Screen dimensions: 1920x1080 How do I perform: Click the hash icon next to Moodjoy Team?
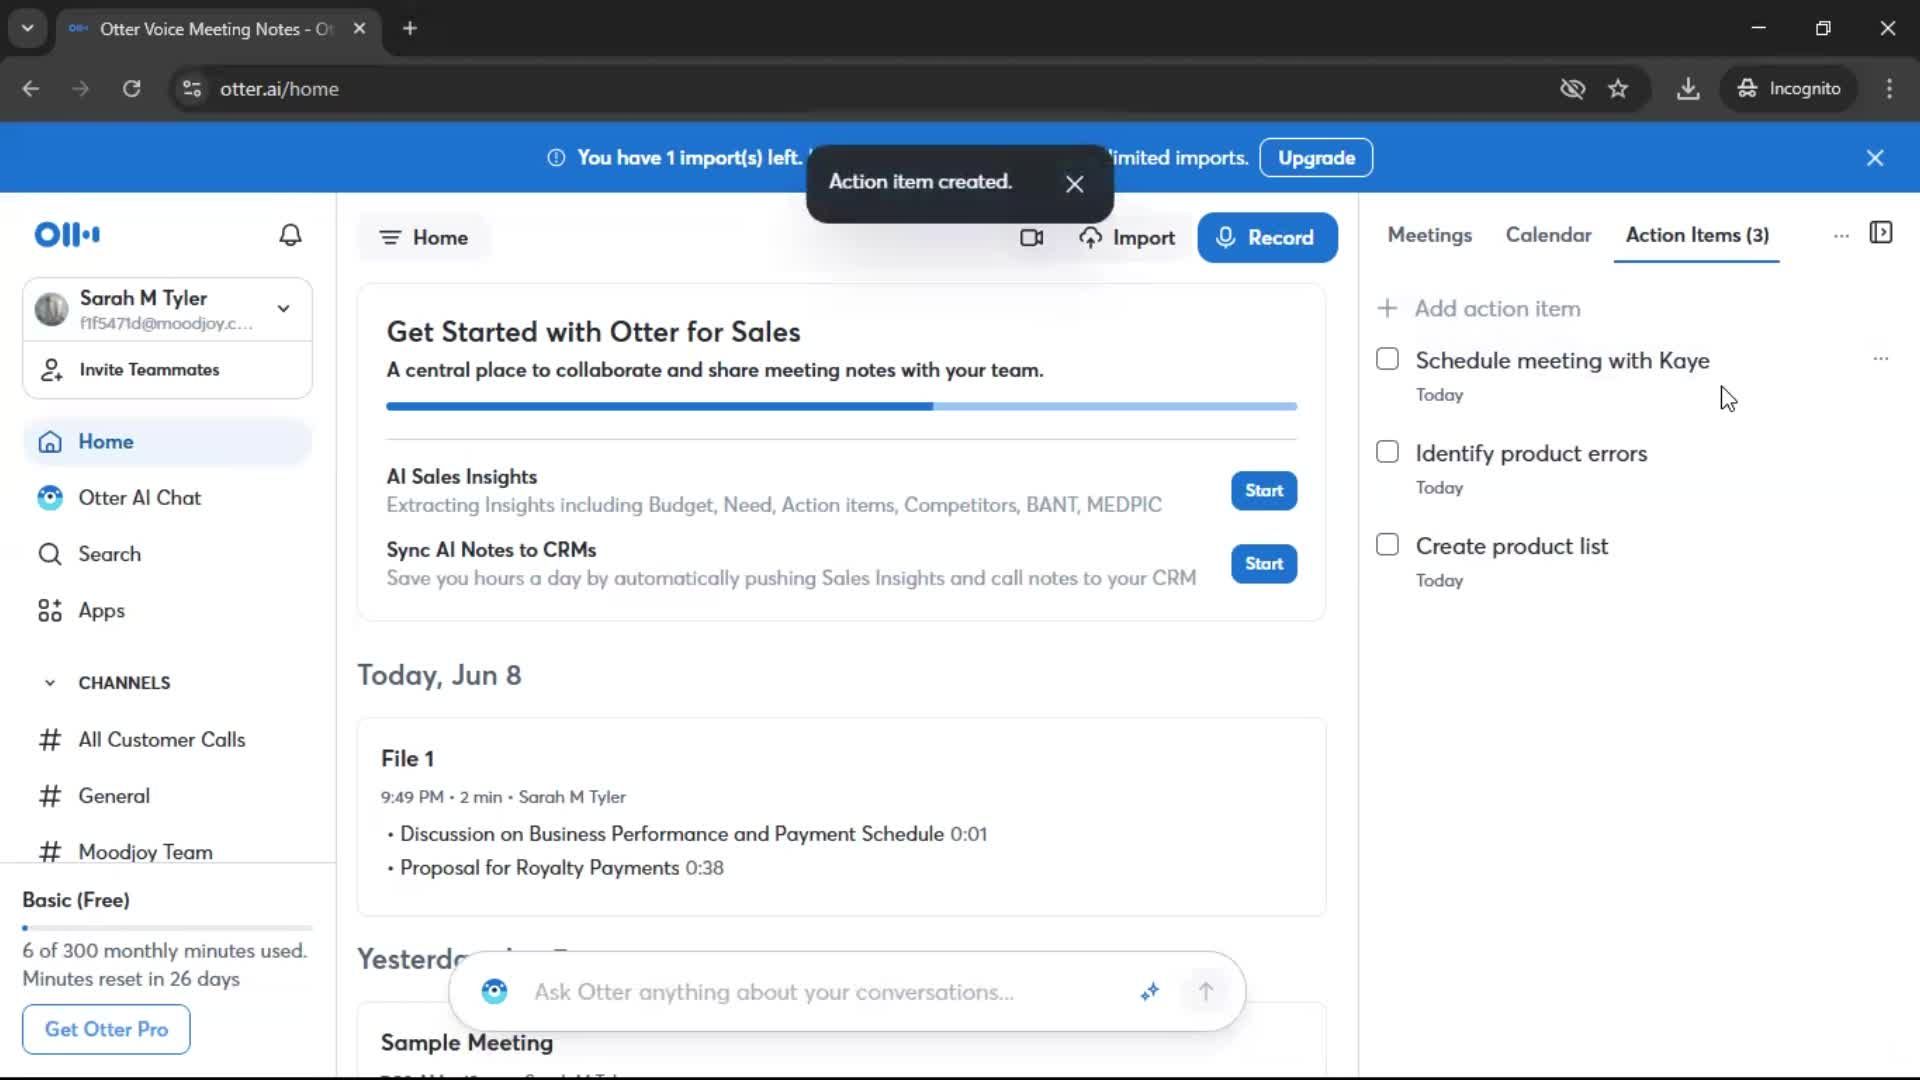point(50,852)
